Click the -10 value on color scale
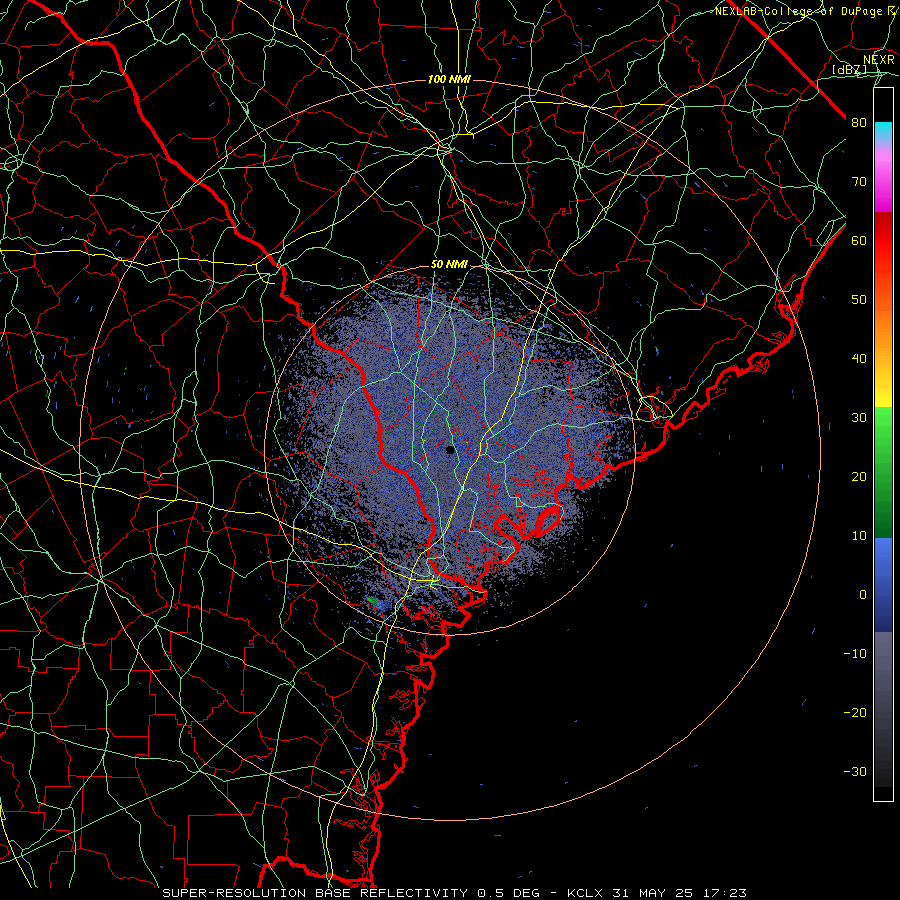 click(855, 654)
